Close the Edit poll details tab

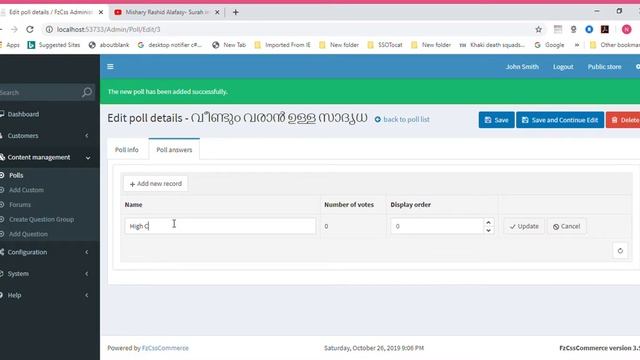(x=101, y=12)
